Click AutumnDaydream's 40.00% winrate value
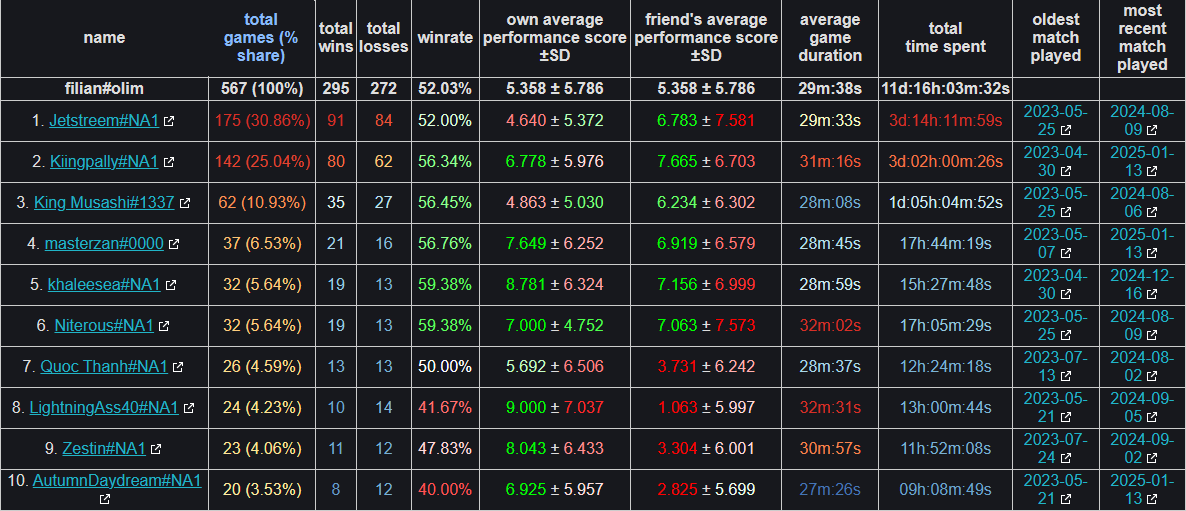Image resolution: width=1186 pixels, height=511 pixels. click(x=444, y=490)
